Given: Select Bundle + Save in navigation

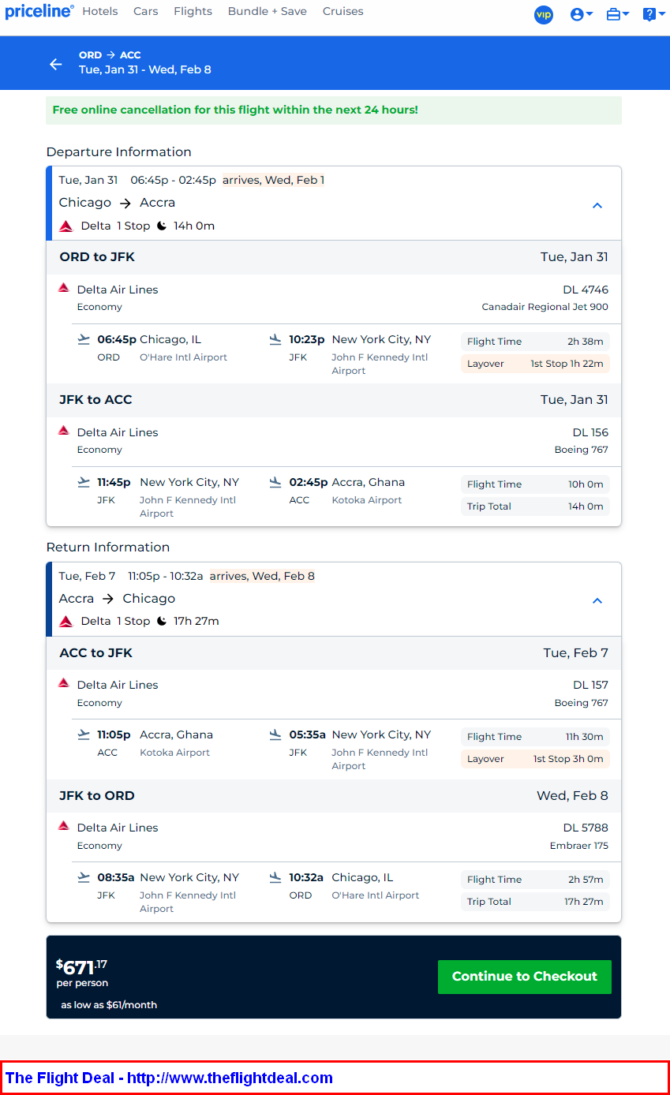Looking at the screenshot, I should [267, 11].
